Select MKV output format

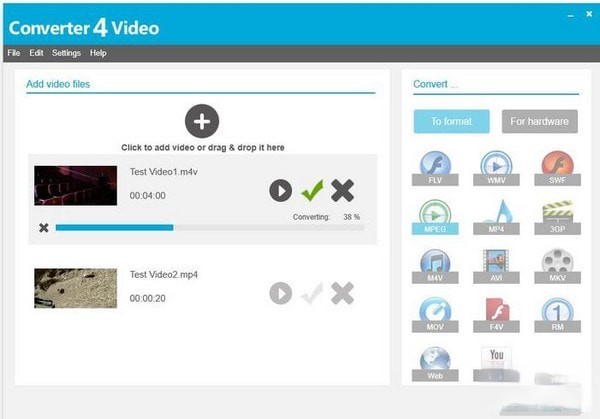558,266
